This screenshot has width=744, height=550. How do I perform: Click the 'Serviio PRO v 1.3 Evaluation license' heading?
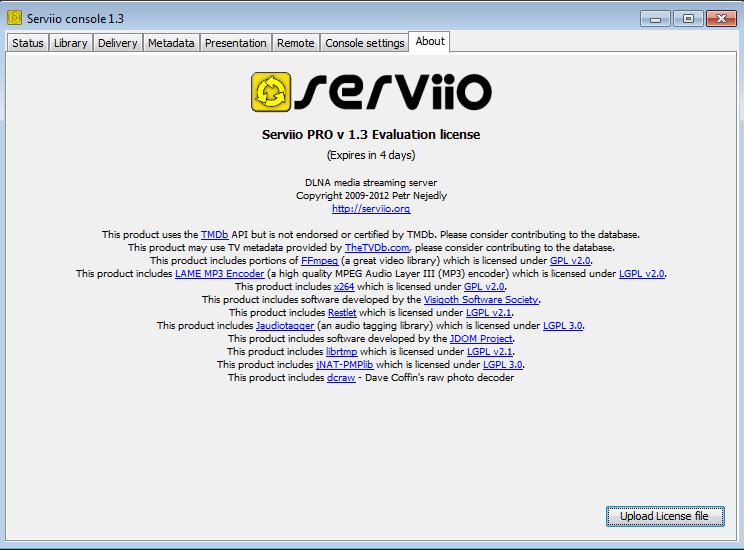tap(371, 135)
